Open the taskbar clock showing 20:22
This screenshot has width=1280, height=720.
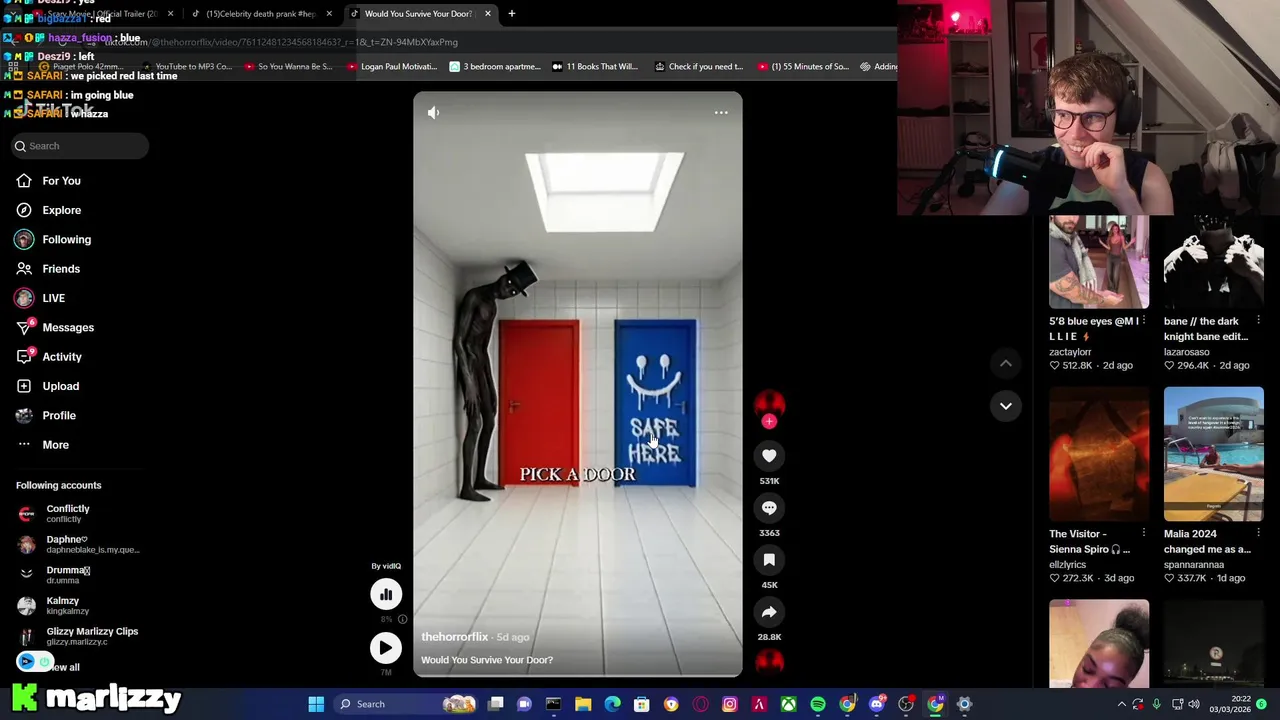click(x=1232, y=704)
